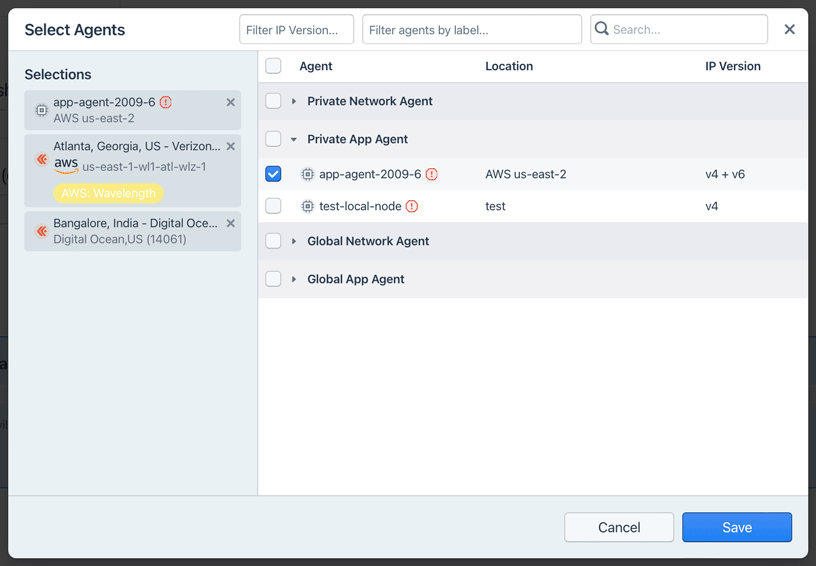Image resolution: width=816 pixels, height=566 pixels.
Task: Click the 'v4 + v6' IP version cell
Action: pos(725,174)
